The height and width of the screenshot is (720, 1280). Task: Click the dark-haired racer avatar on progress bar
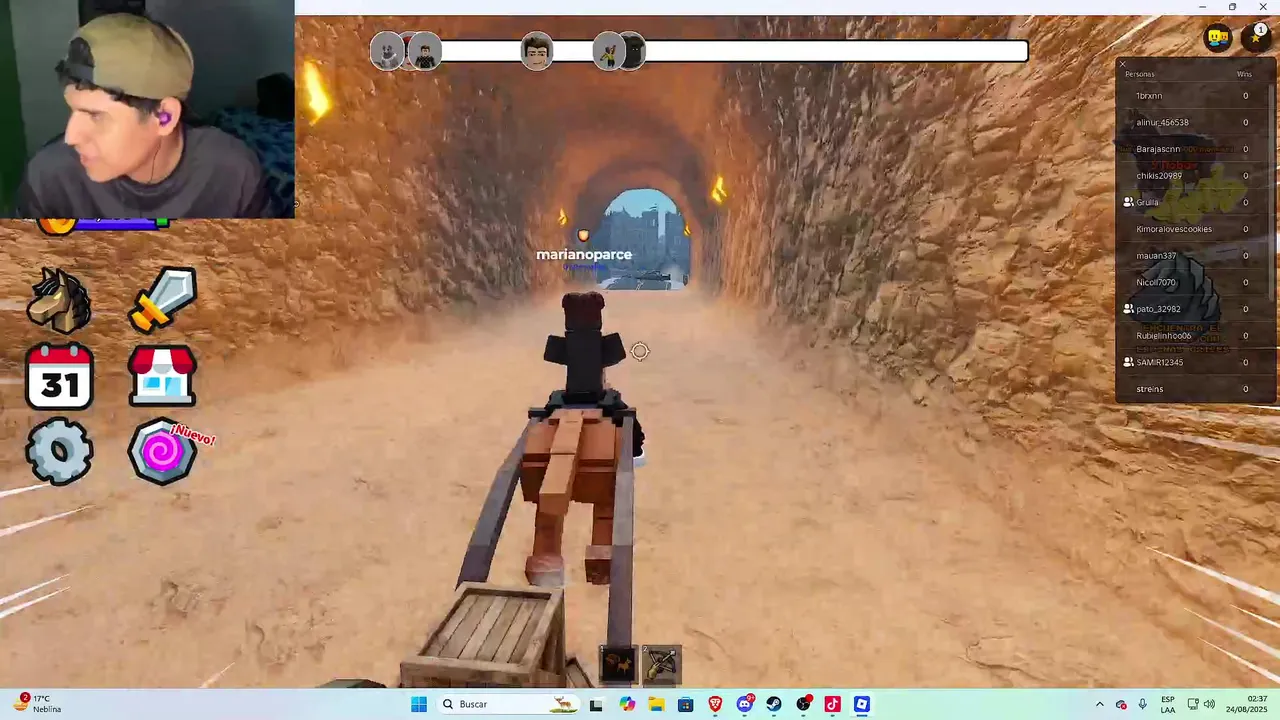click(537, 51)
